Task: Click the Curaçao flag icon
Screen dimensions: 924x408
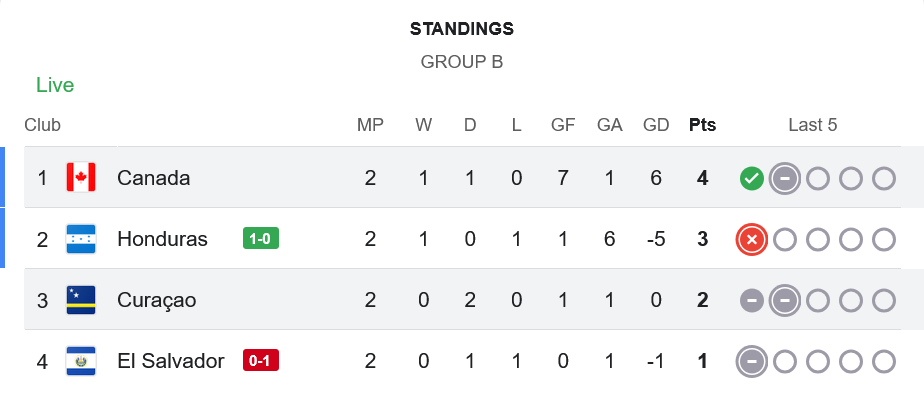Action: [x=80, y=300]
